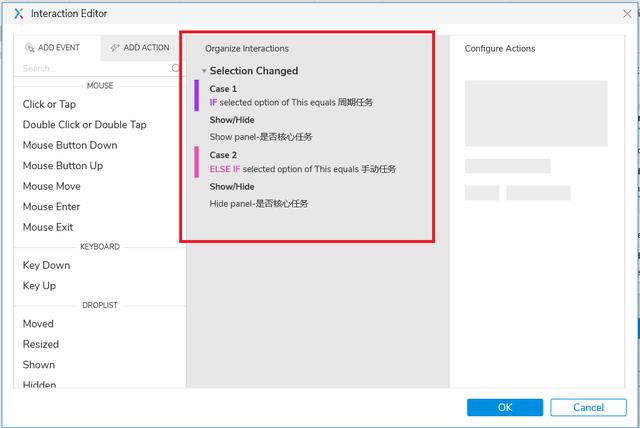Close the Interaction Editor dialog
This screenshot has height=428, width=640.
coord(627,14)
